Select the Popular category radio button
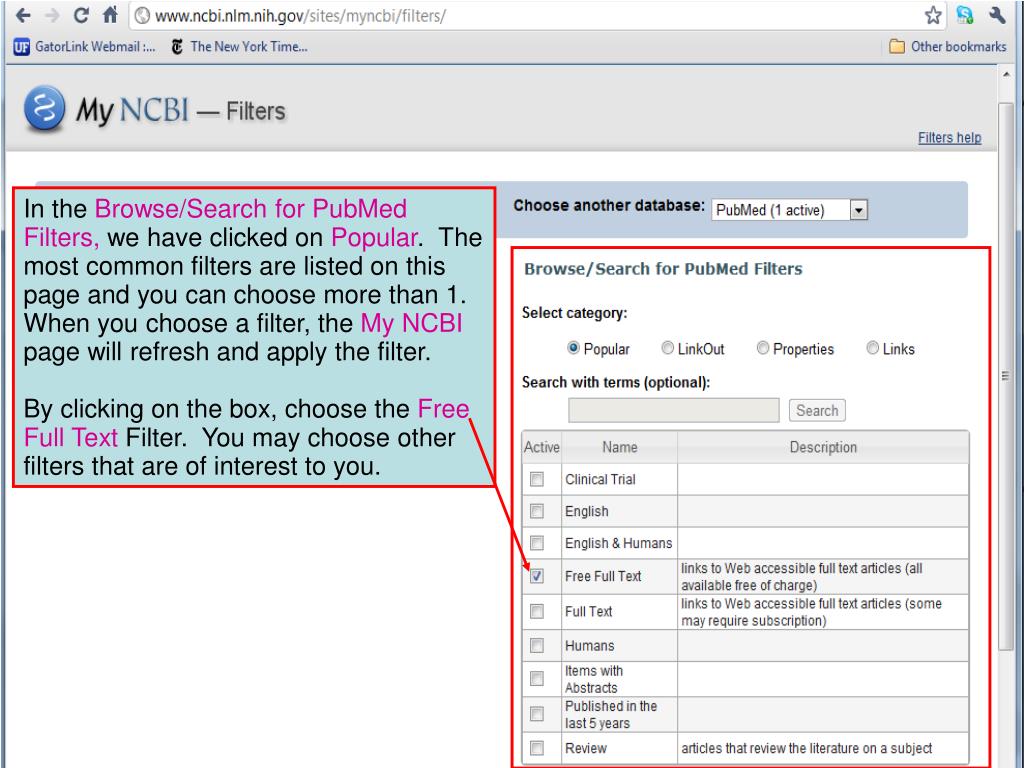 point(573,348)
